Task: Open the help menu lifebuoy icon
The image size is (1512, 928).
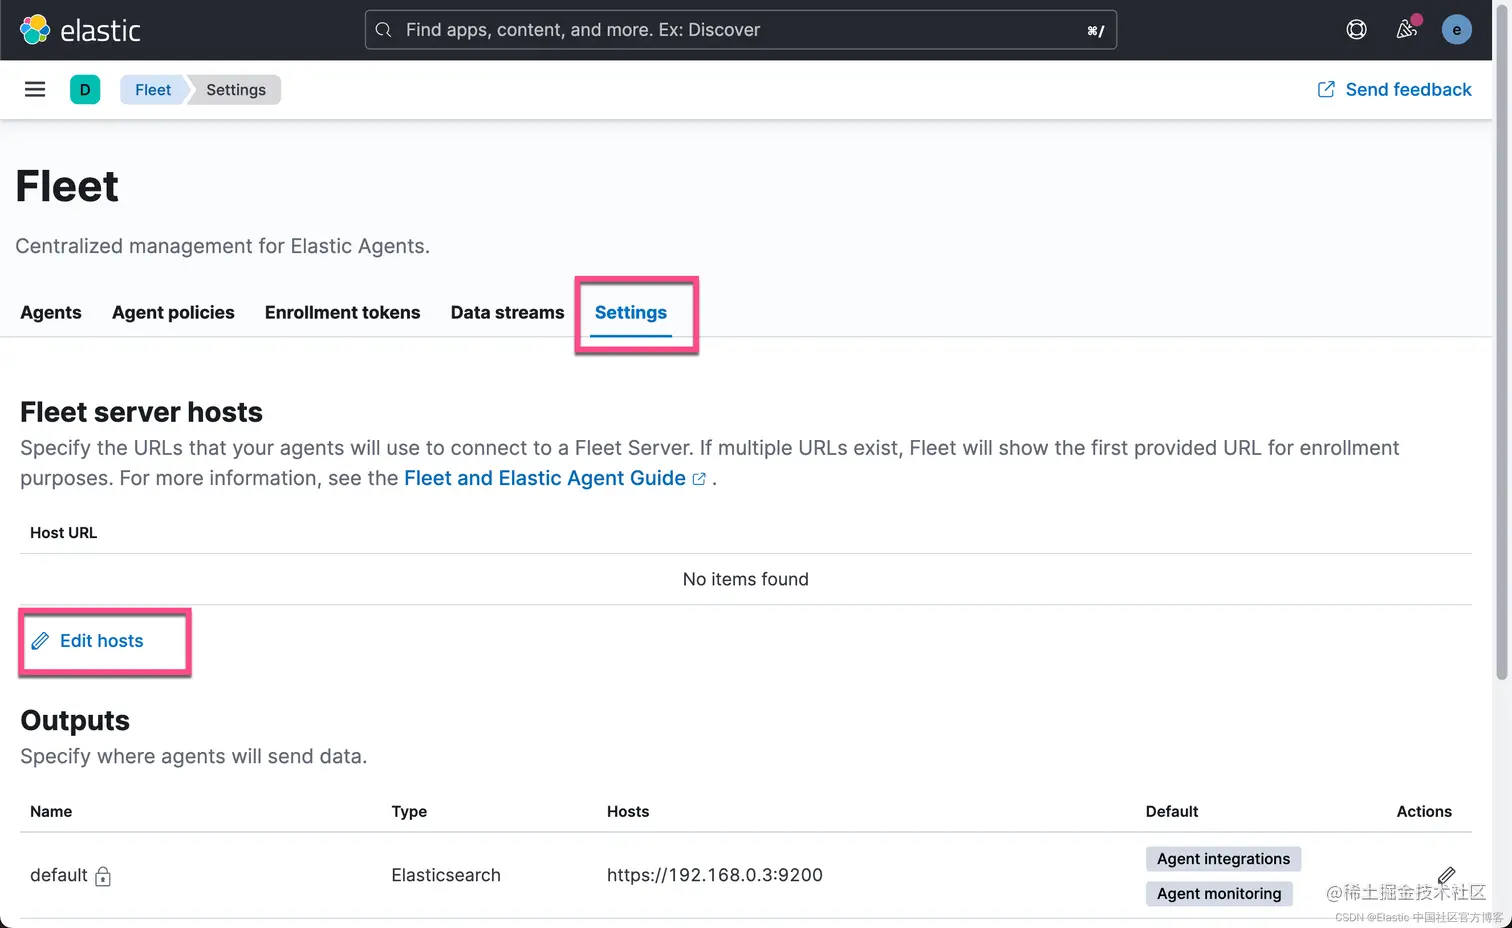Action: click(x=1356, y=30)
